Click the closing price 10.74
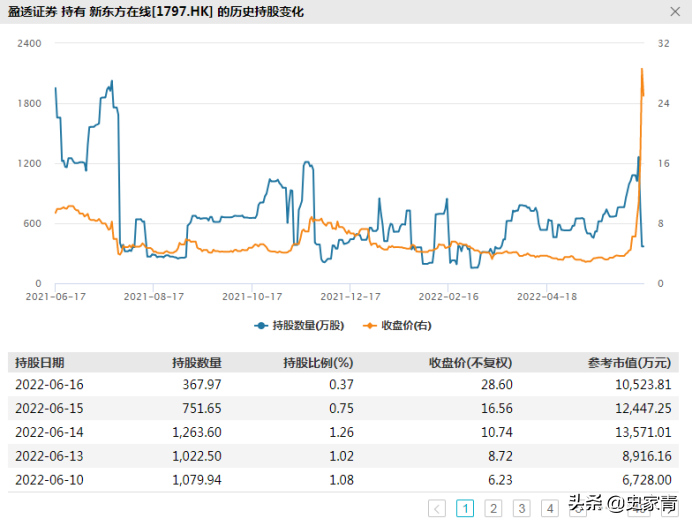This screenshot has height=527, width=693. (x=497, y=432)
